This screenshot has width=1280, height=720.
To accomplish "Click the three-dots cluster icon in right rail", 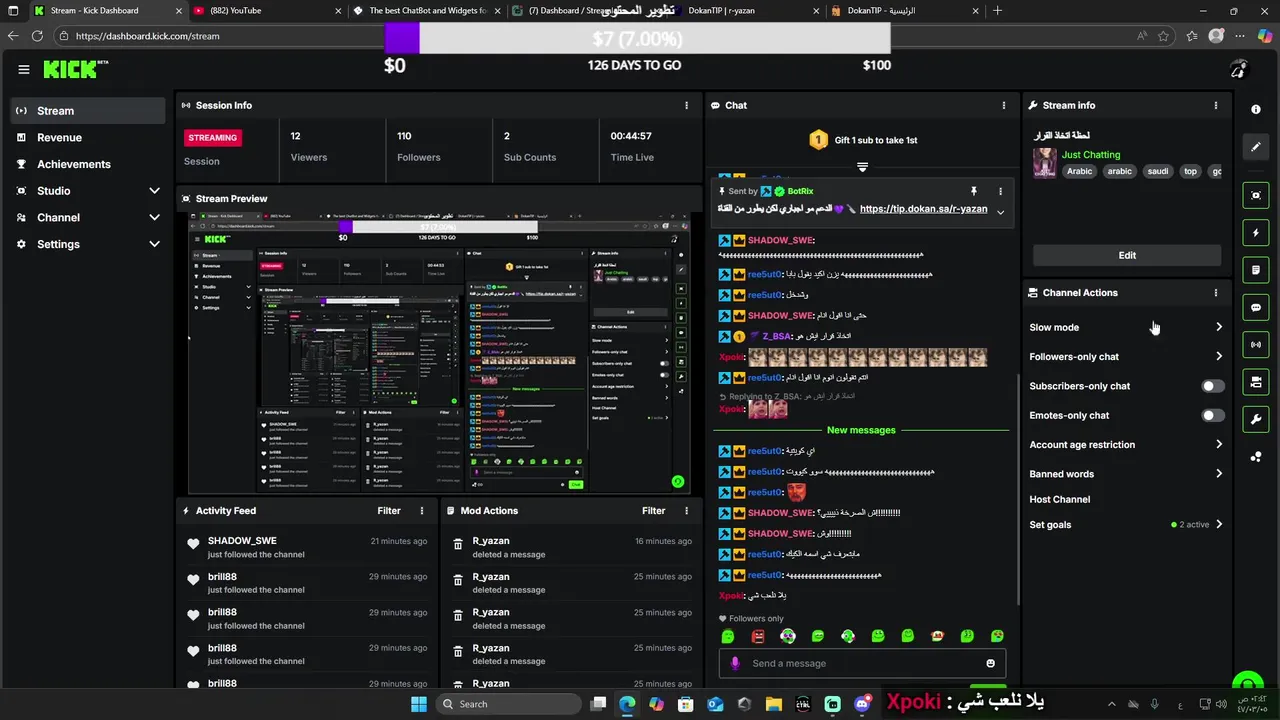I will pos(1256,457).
